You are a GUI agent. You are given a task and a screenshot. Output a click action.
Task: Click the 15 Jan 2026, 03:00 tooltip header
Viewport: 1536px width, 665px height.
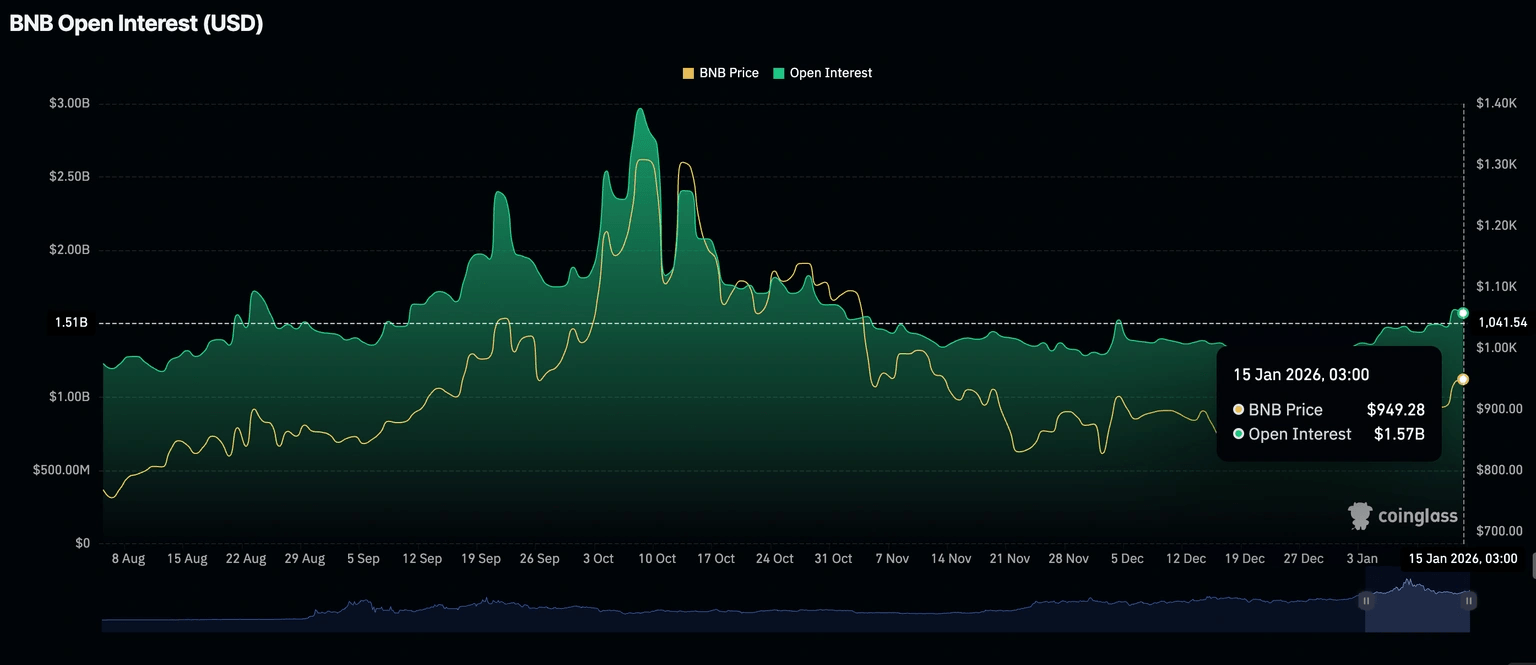click(1300, 374)
